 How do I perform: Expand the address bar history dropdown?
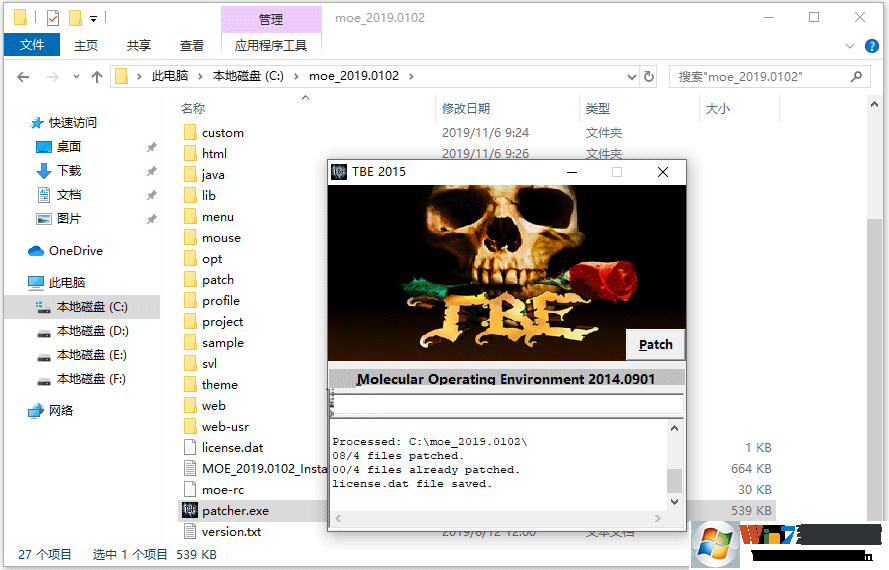631,76
